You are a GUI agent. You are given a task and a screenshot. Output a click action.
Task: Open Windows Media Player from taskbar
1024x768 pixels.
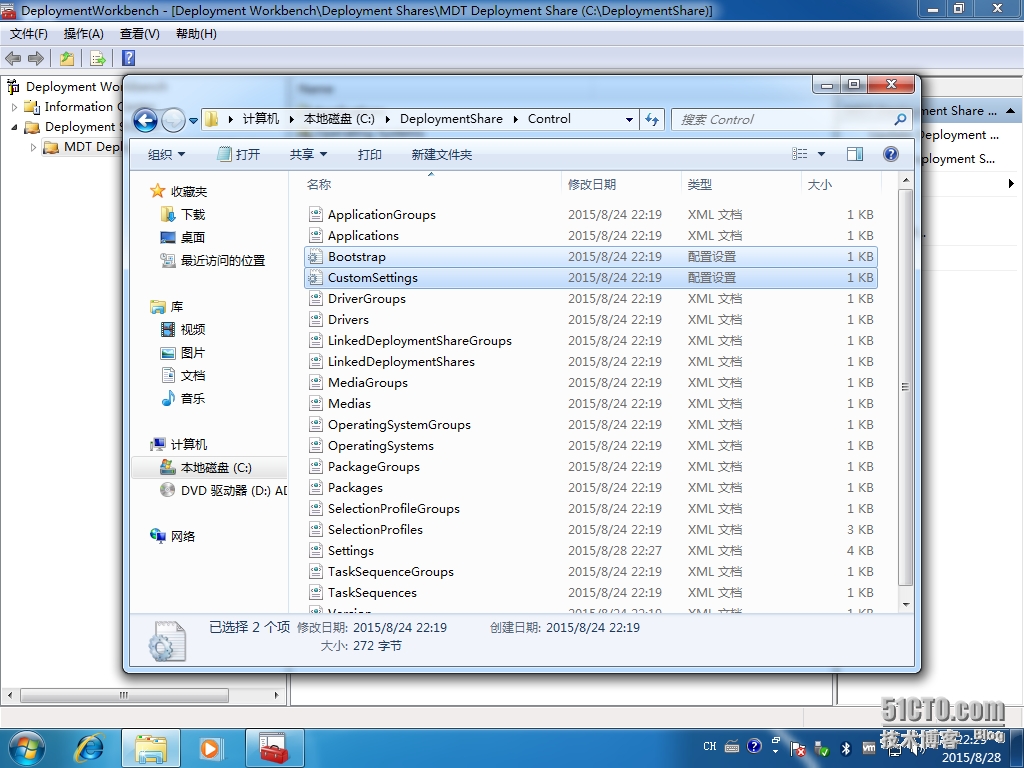point(211,748)
